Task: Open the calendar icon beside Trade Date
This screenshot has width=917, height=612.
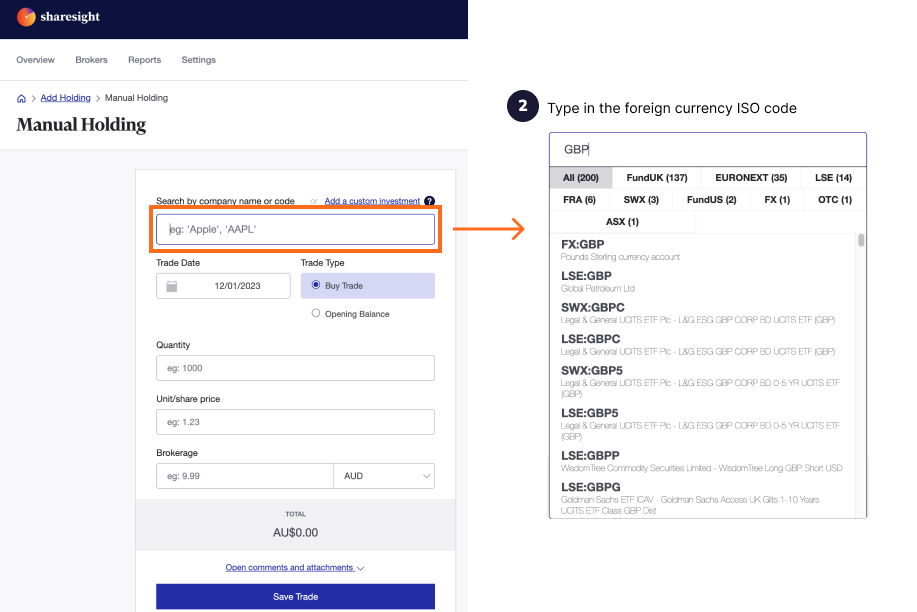Action: 173,285
